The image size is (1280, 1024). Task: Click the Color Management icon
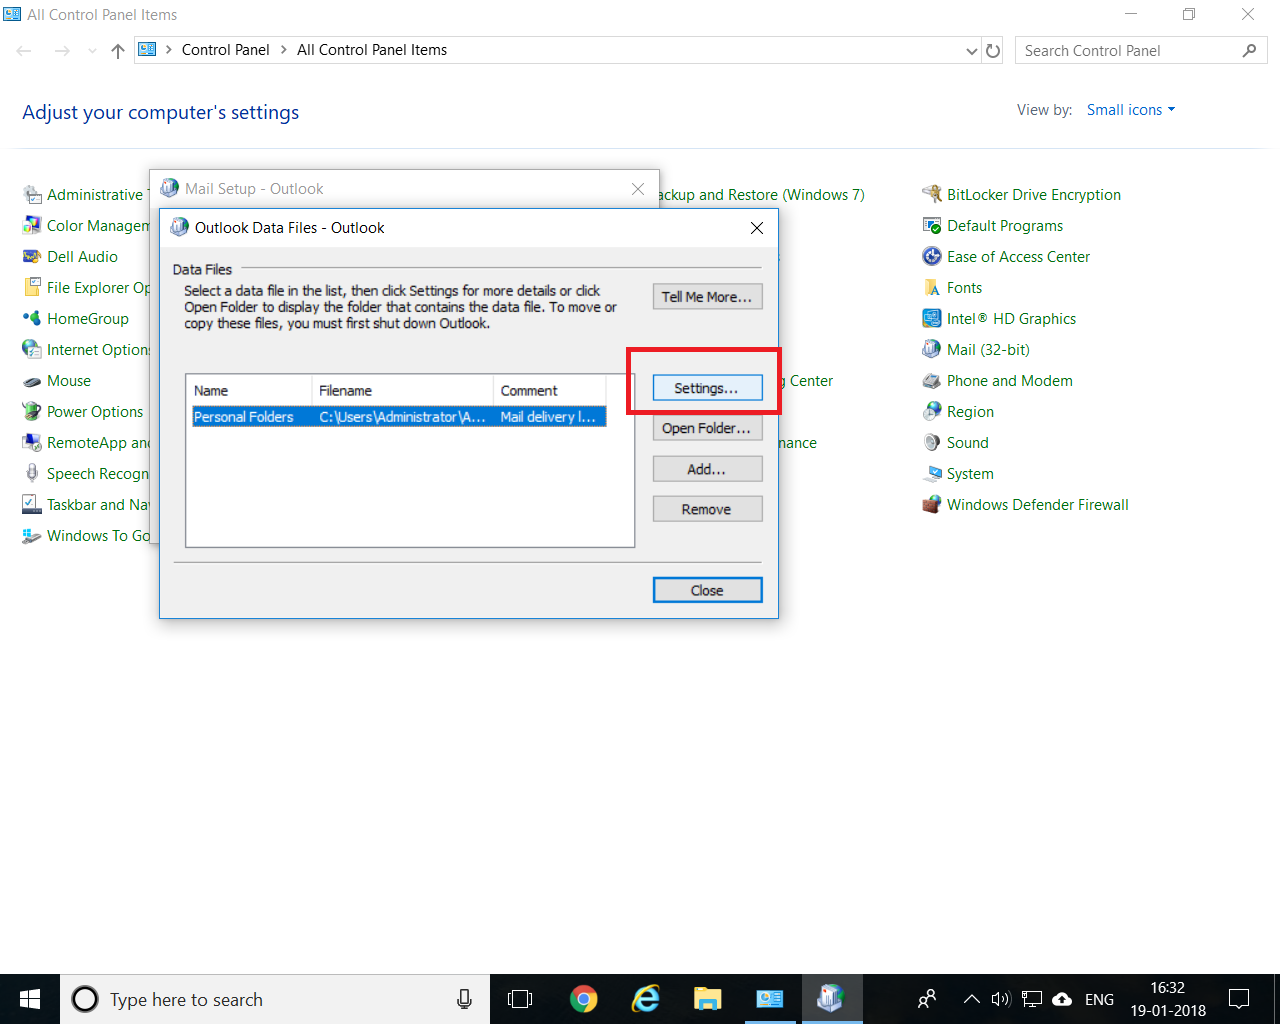pyautogui.click(x=32, y=225)
